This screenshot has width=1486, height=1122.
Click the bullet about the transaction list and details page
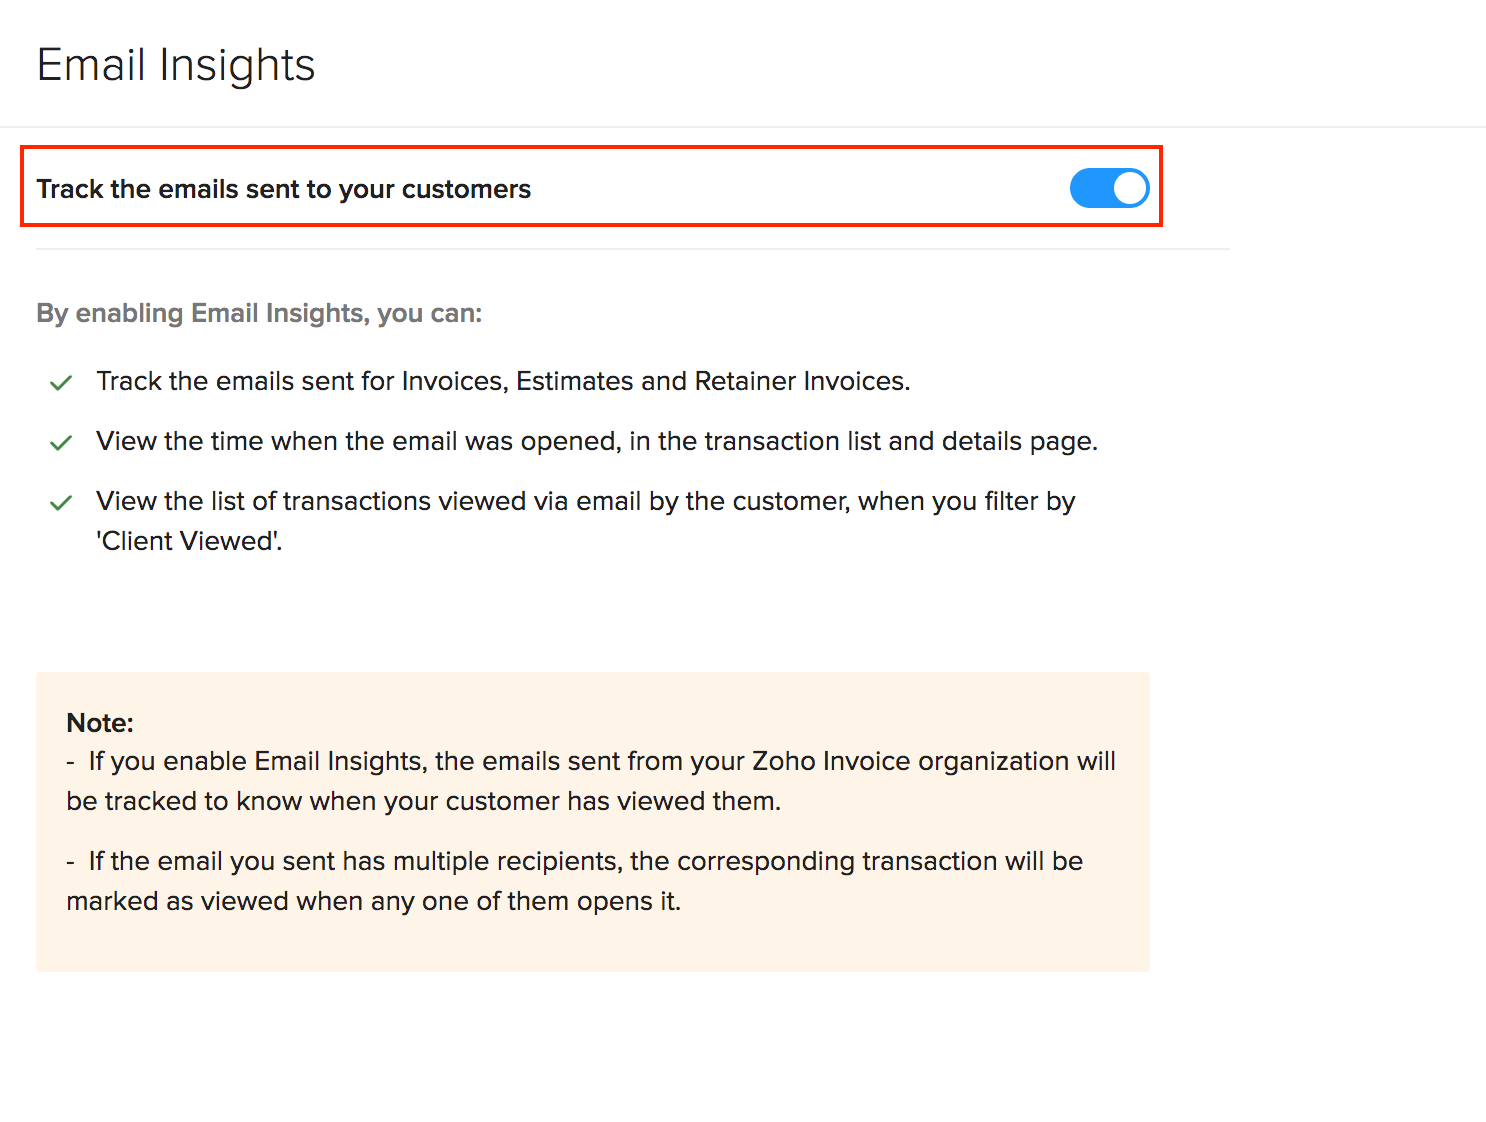pyautogui.click(x=596, y=441)
